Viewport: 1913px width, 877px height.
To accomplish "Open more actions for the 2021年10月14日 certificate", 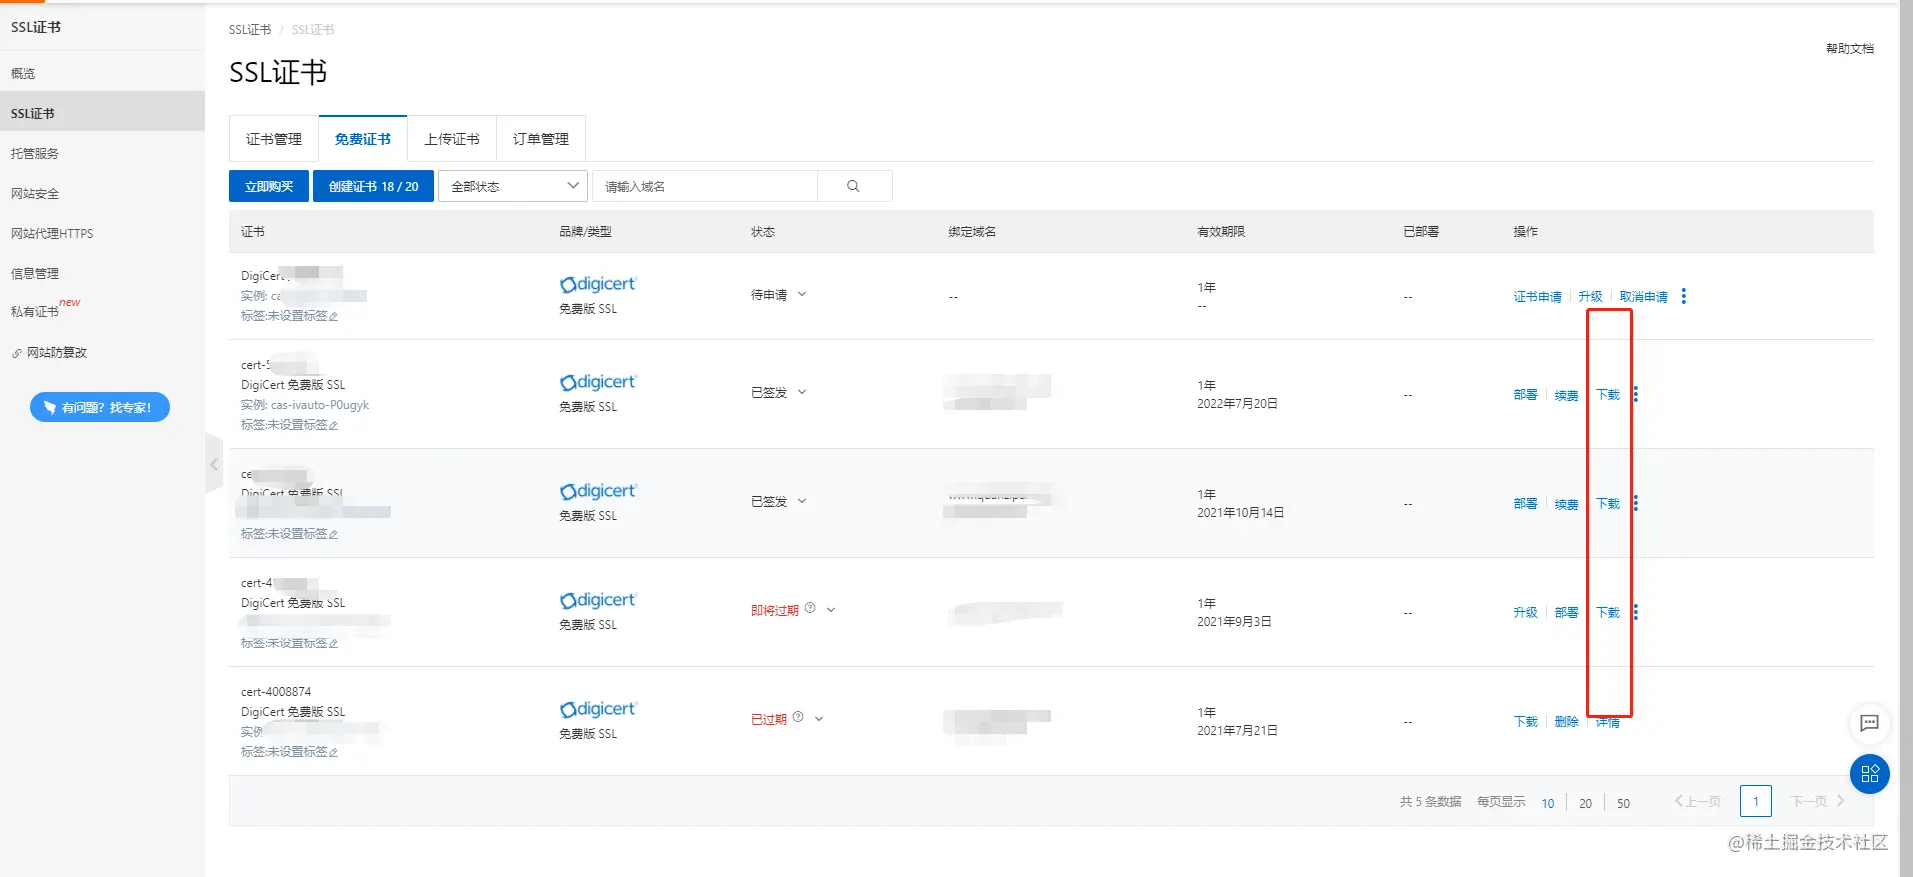I will click(x=1636, y=503).
